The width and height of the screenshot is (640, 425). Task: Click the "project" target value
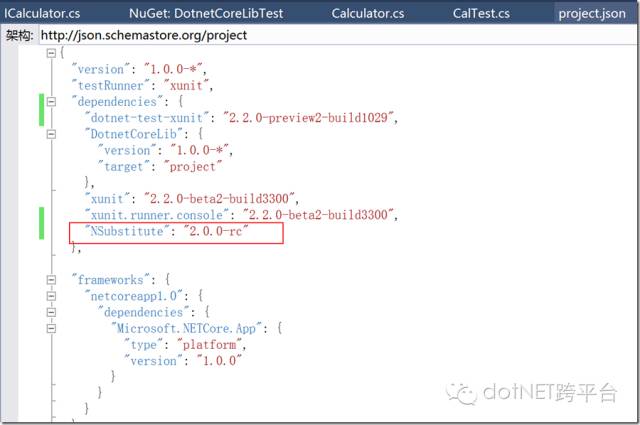(x=193, y=167)
